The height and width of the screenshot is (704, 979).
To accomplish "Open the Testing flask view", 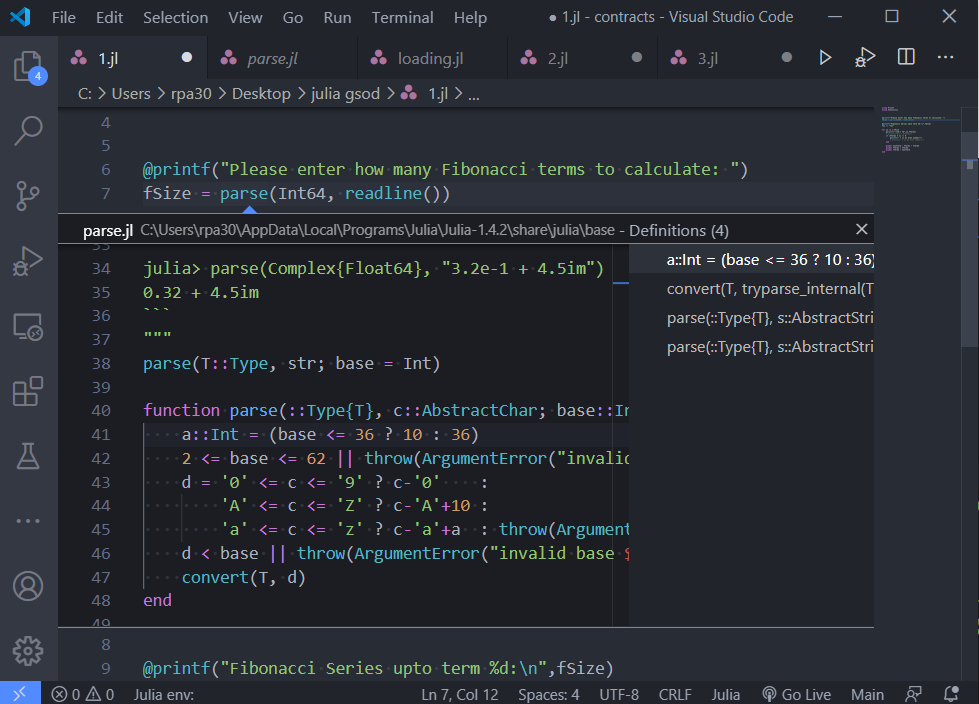I will tap(29, 456).
